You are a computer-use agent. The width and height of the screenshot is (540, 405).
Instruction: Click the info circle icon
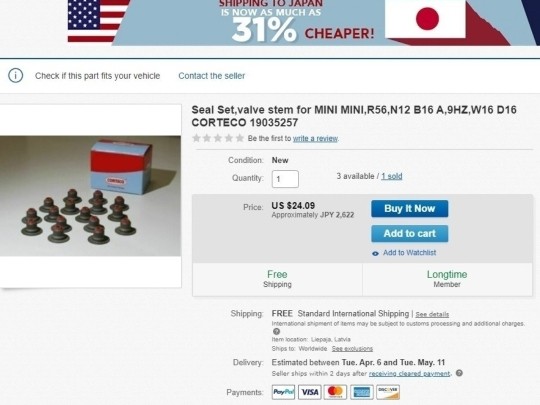click(x=15, y=75)
